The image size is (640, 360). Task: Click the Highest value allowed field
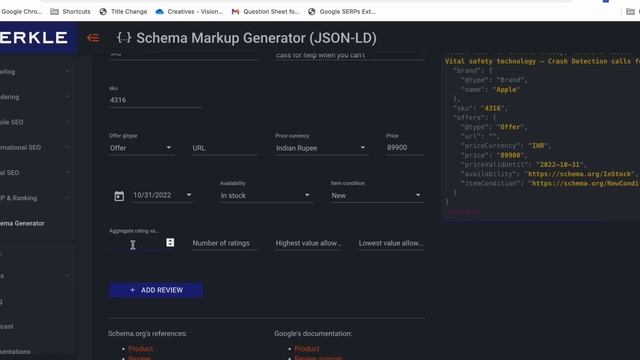[x=308, y=243]
